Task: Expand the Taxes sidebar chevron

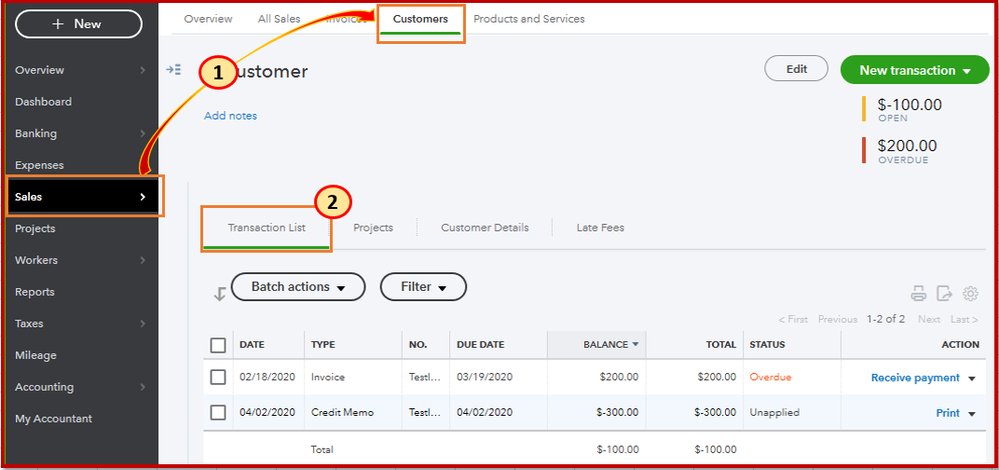Action: 143,324
